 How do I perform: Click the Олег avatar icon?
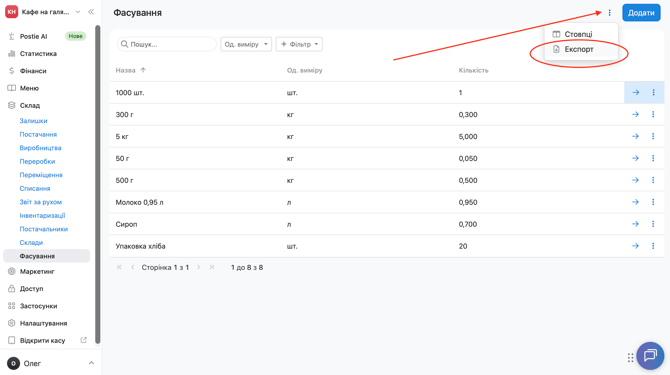click(x=13, y=363)
